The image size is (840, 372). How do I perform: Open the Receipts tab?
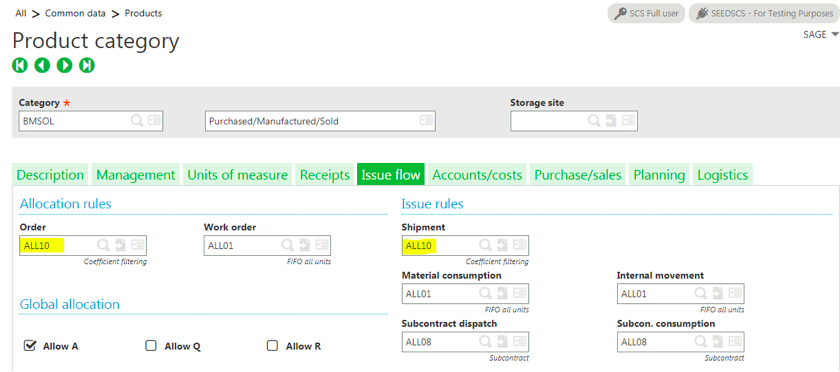[325, 175]
